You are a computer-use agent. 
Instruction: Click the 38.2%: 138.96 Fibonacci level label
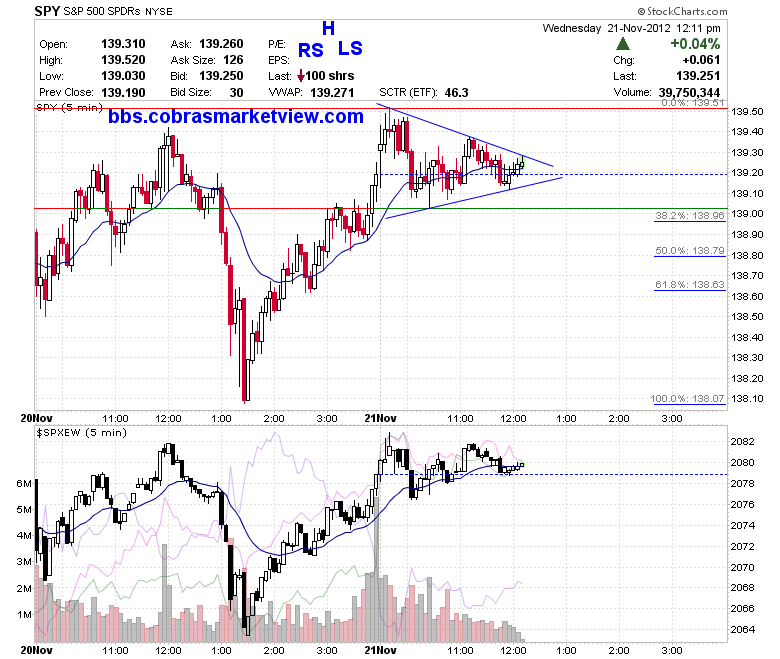689,215
